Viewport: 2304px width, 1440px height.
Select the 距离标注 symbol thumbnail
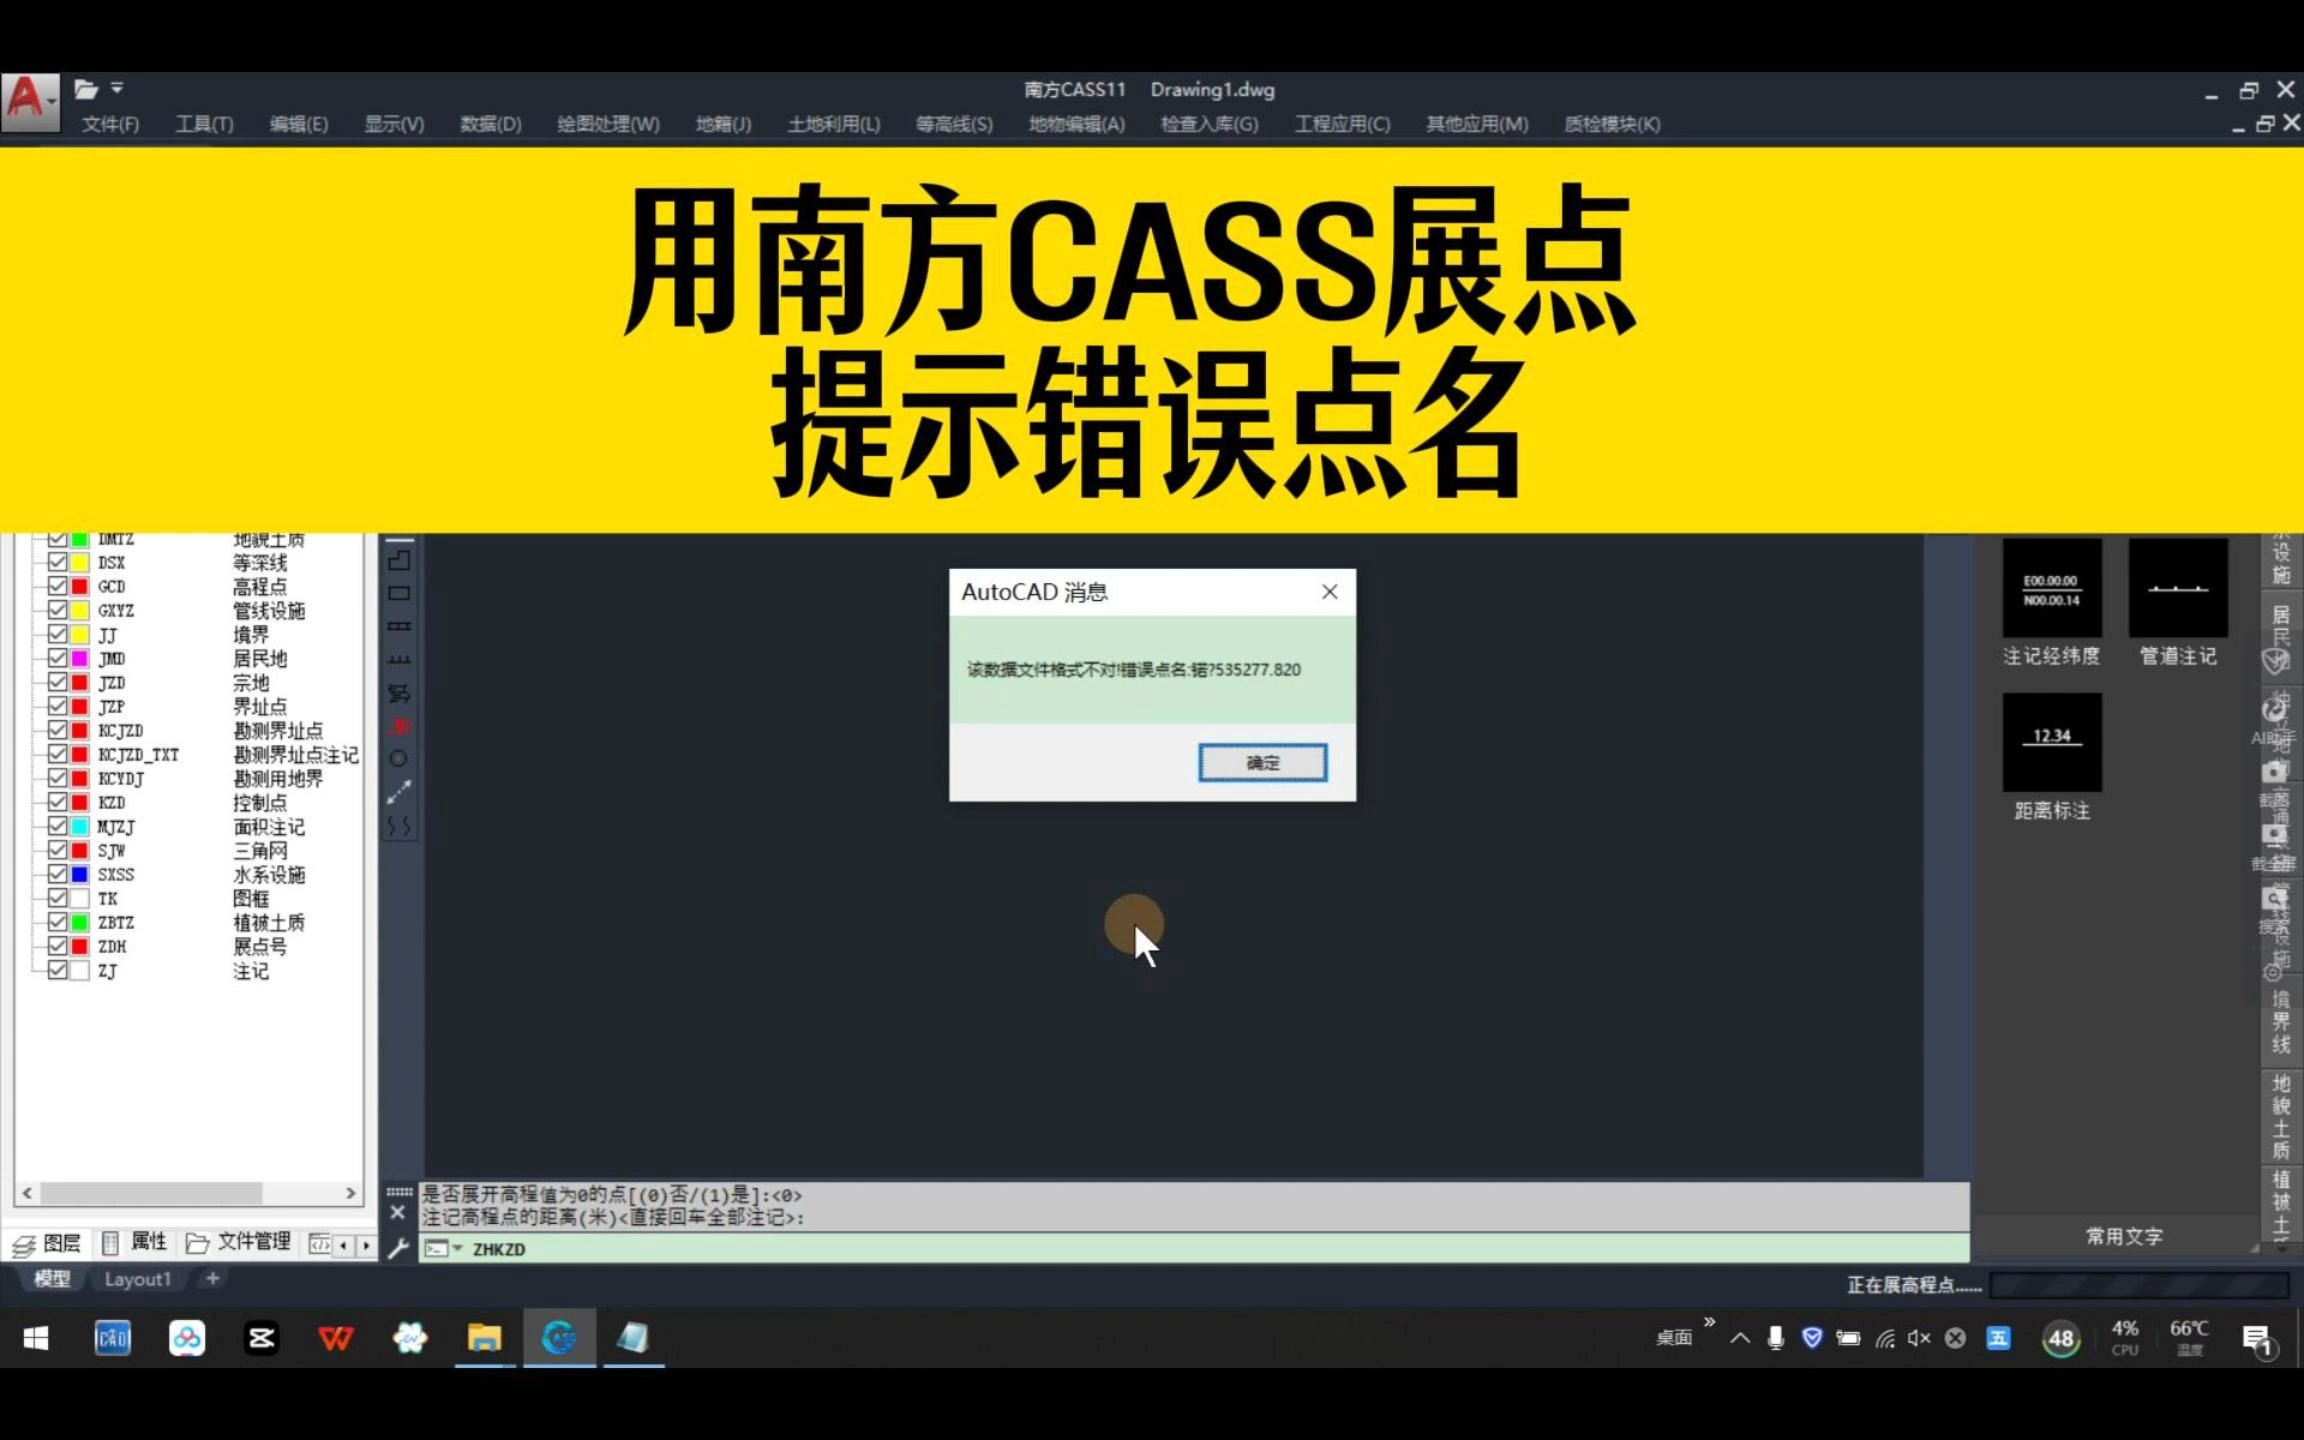coord(2052,743)
